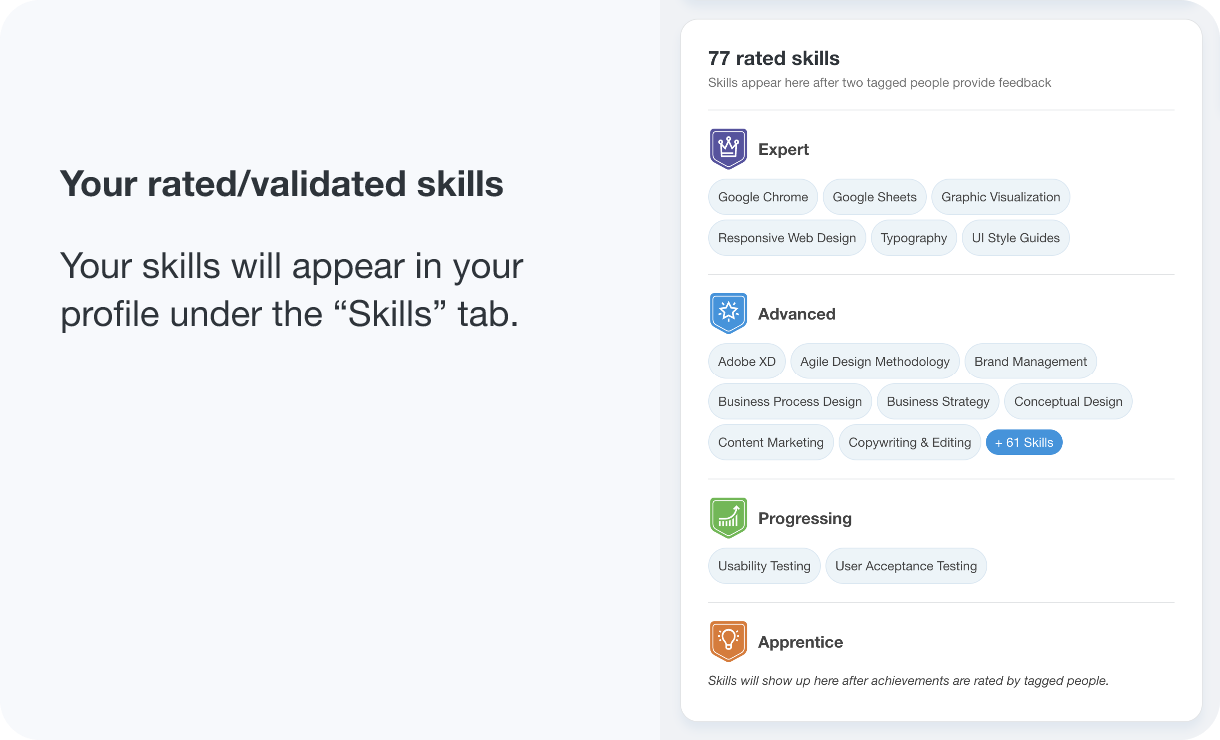Choose the Typography skill chip
This screenshot has height=740, width=1220.
point(914,238)
